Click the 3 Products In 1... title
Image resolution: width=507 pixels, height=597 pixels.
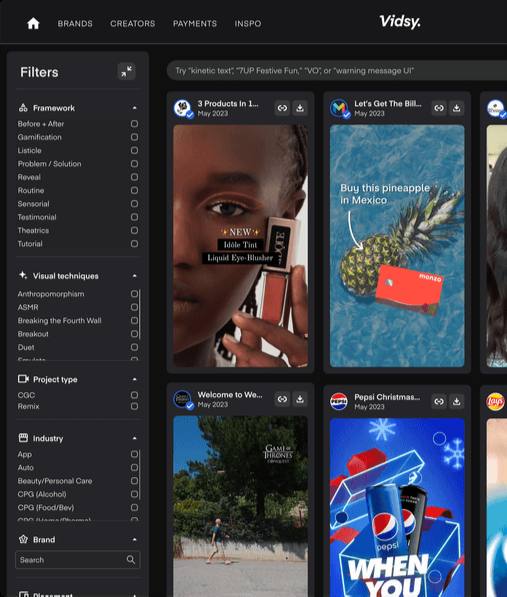(228, 104)
